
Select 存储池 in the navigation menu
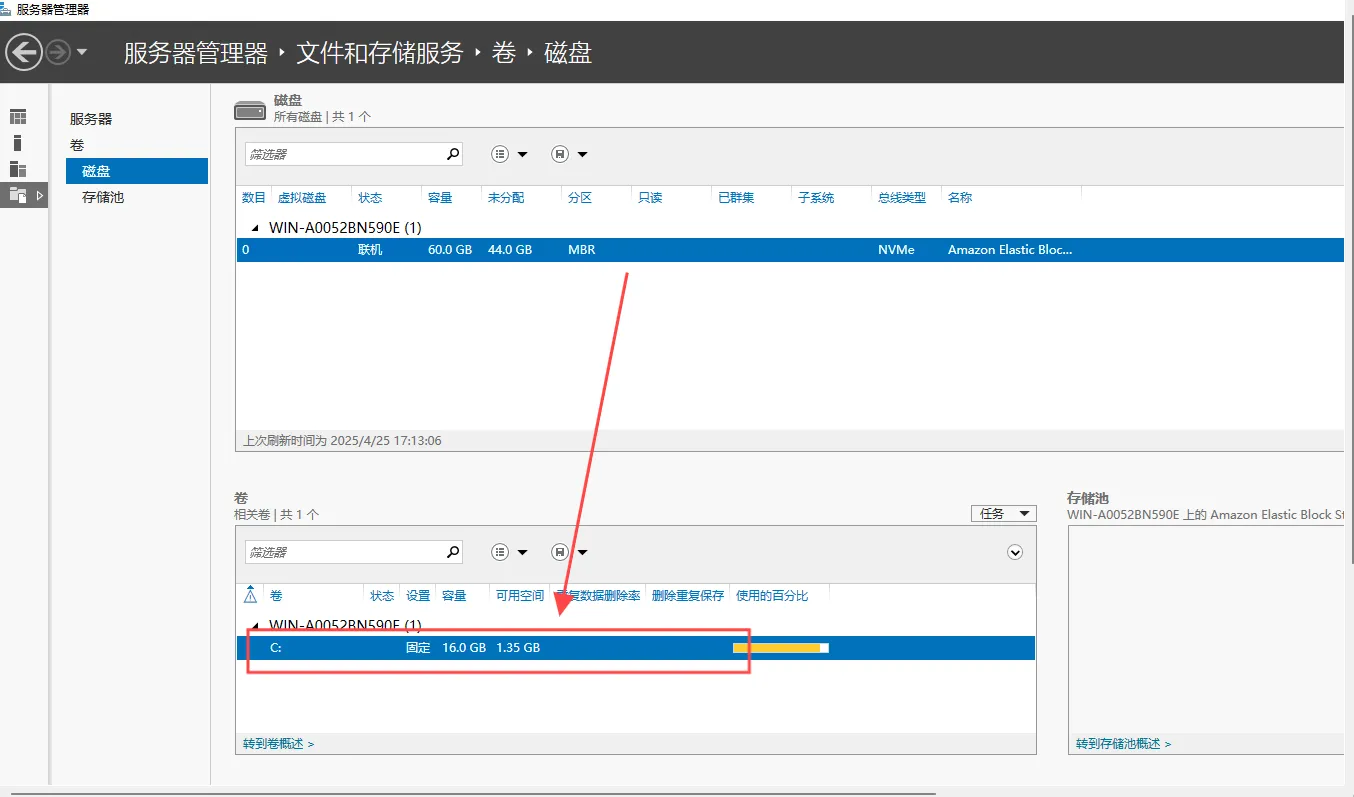(x=103, y=197)
